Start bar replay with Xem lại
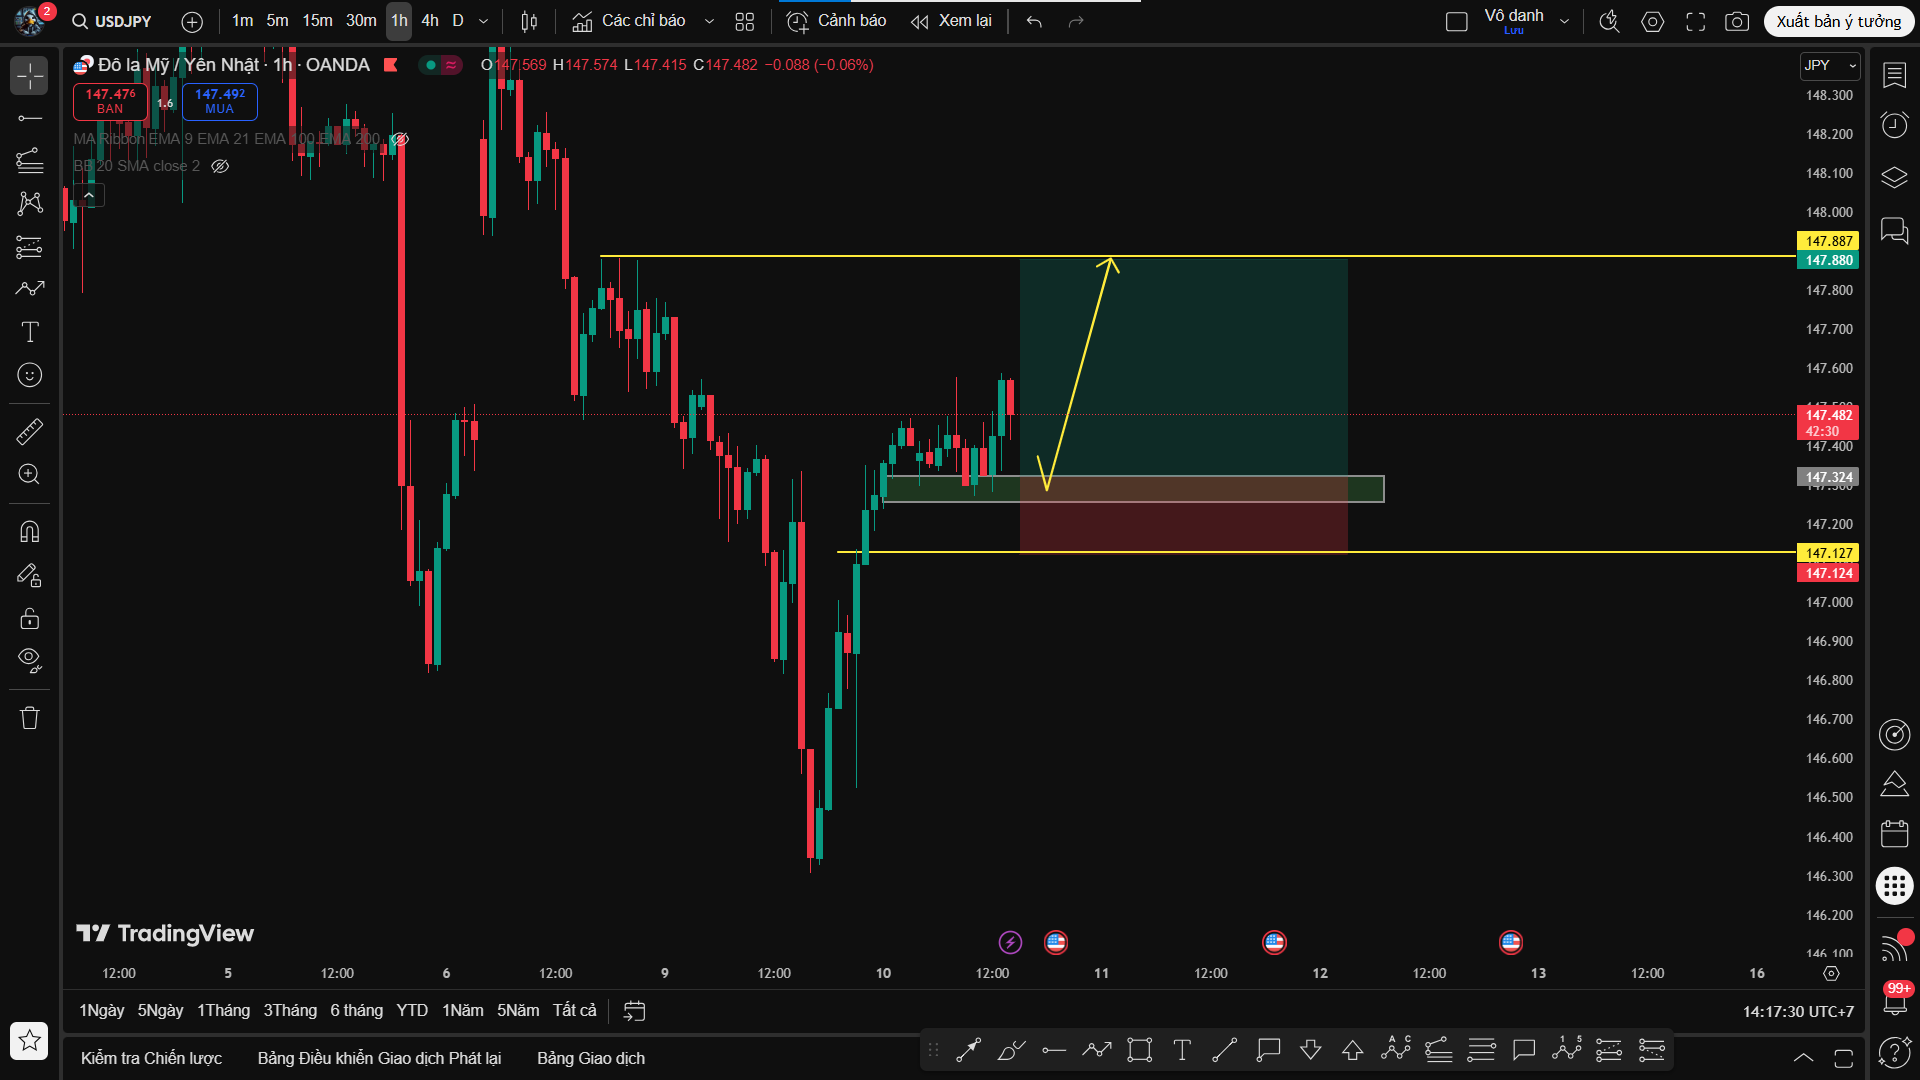 point(951,21)
